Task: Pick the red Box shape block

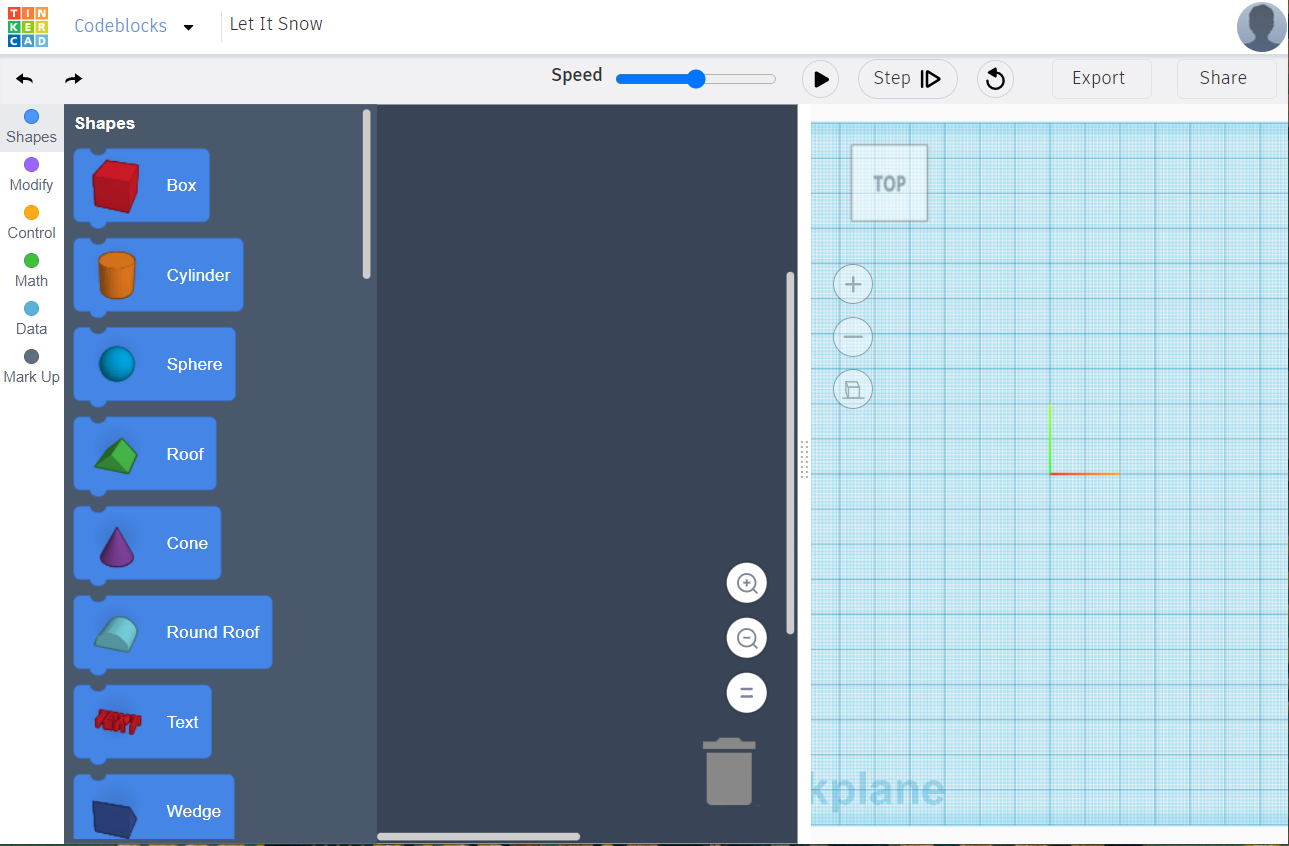Action: pyautogui.click(x=141, y=186)
